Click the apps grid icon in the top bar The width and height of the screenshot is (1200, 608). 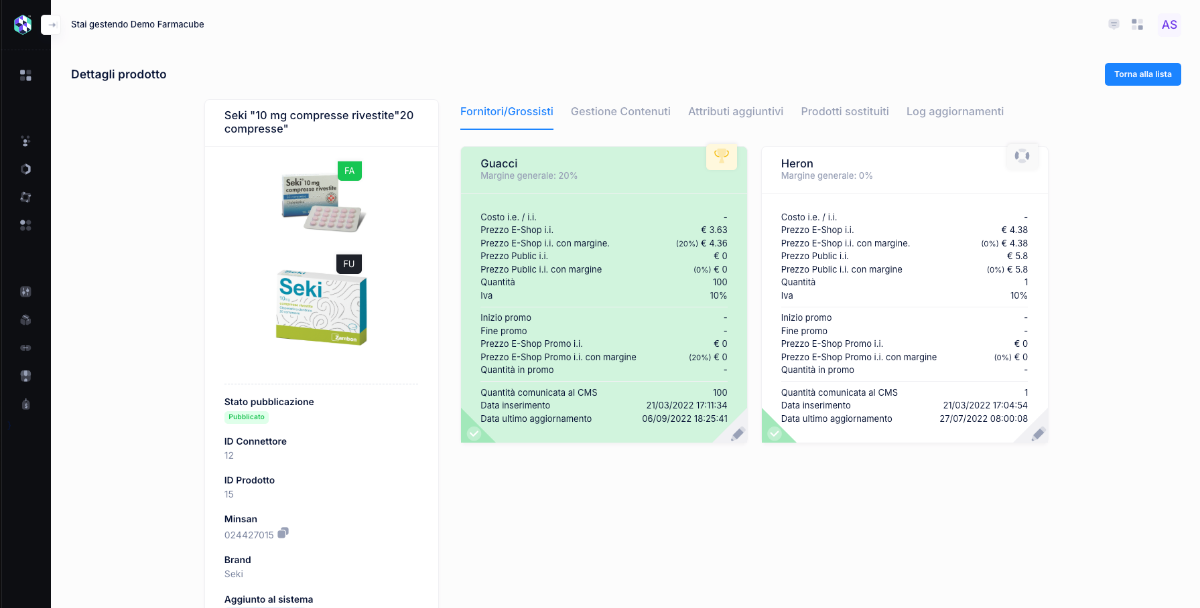click(1137, 24)
